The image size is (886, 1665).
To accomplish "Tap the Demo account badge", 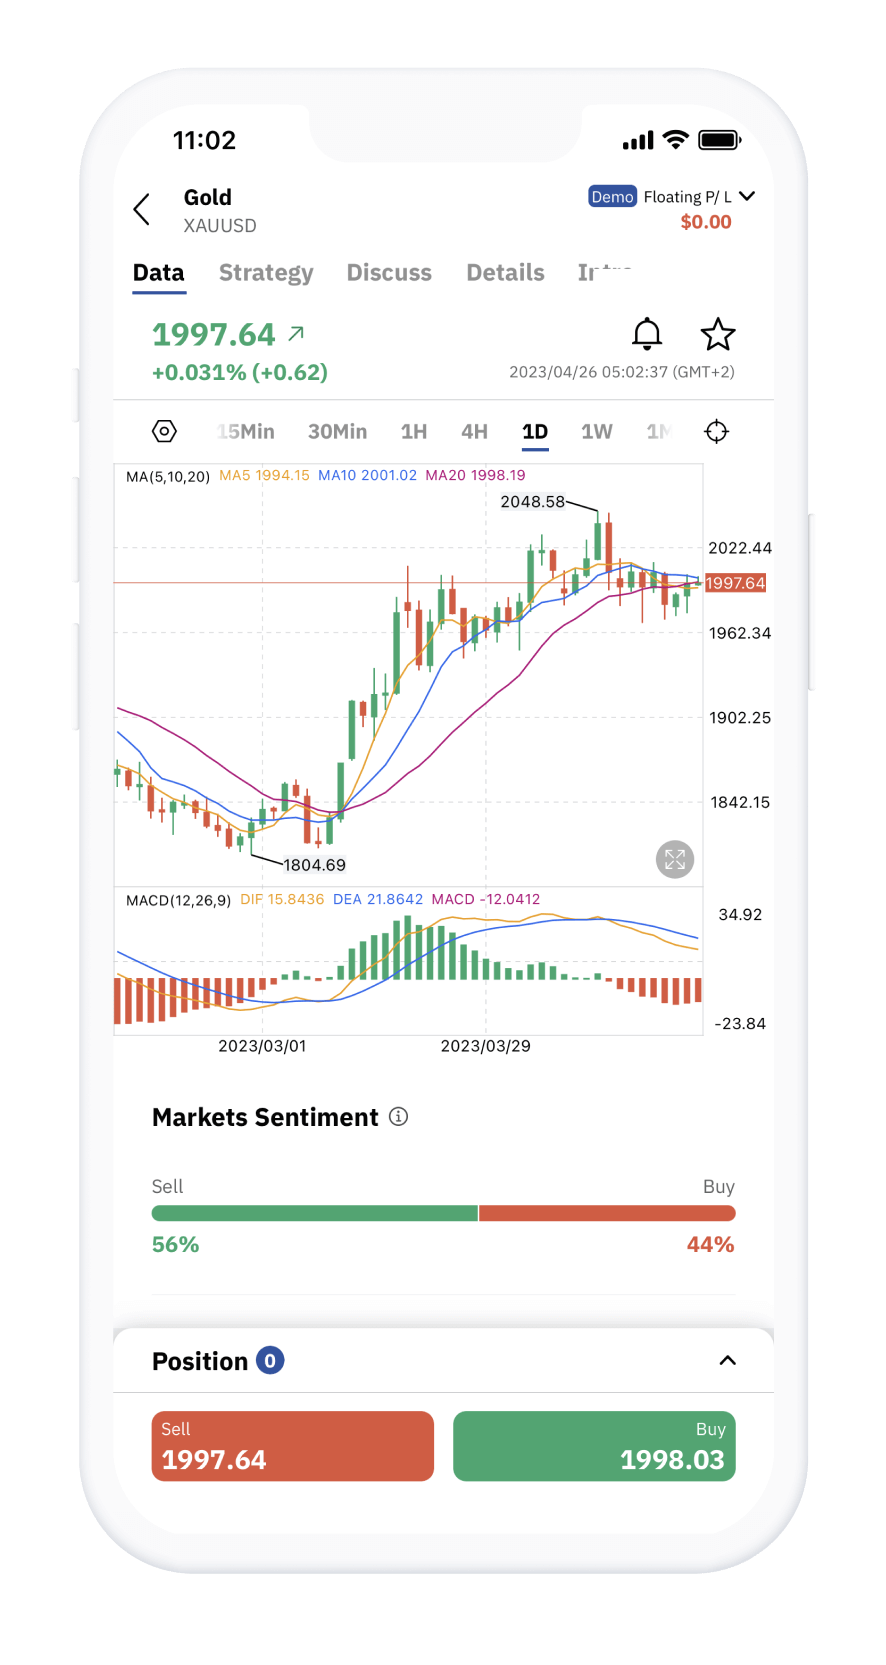I will point(612,197).
